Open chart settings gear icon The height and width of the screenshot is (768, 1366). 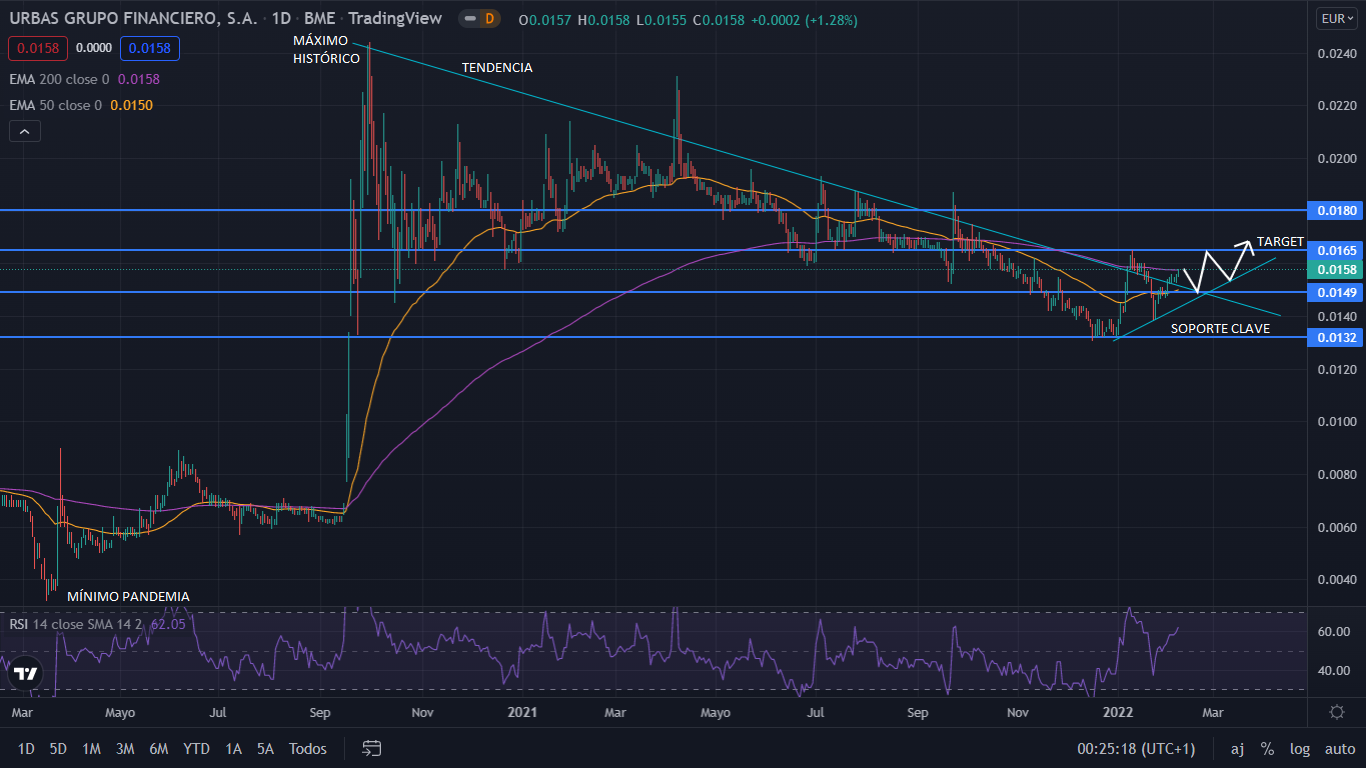(x=1337, y=712)
